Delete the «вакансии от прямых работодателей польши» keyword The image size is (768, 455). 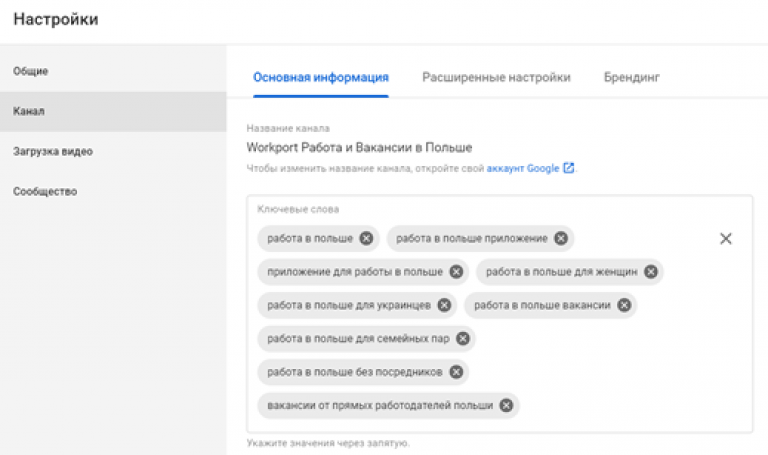point(506,406)
